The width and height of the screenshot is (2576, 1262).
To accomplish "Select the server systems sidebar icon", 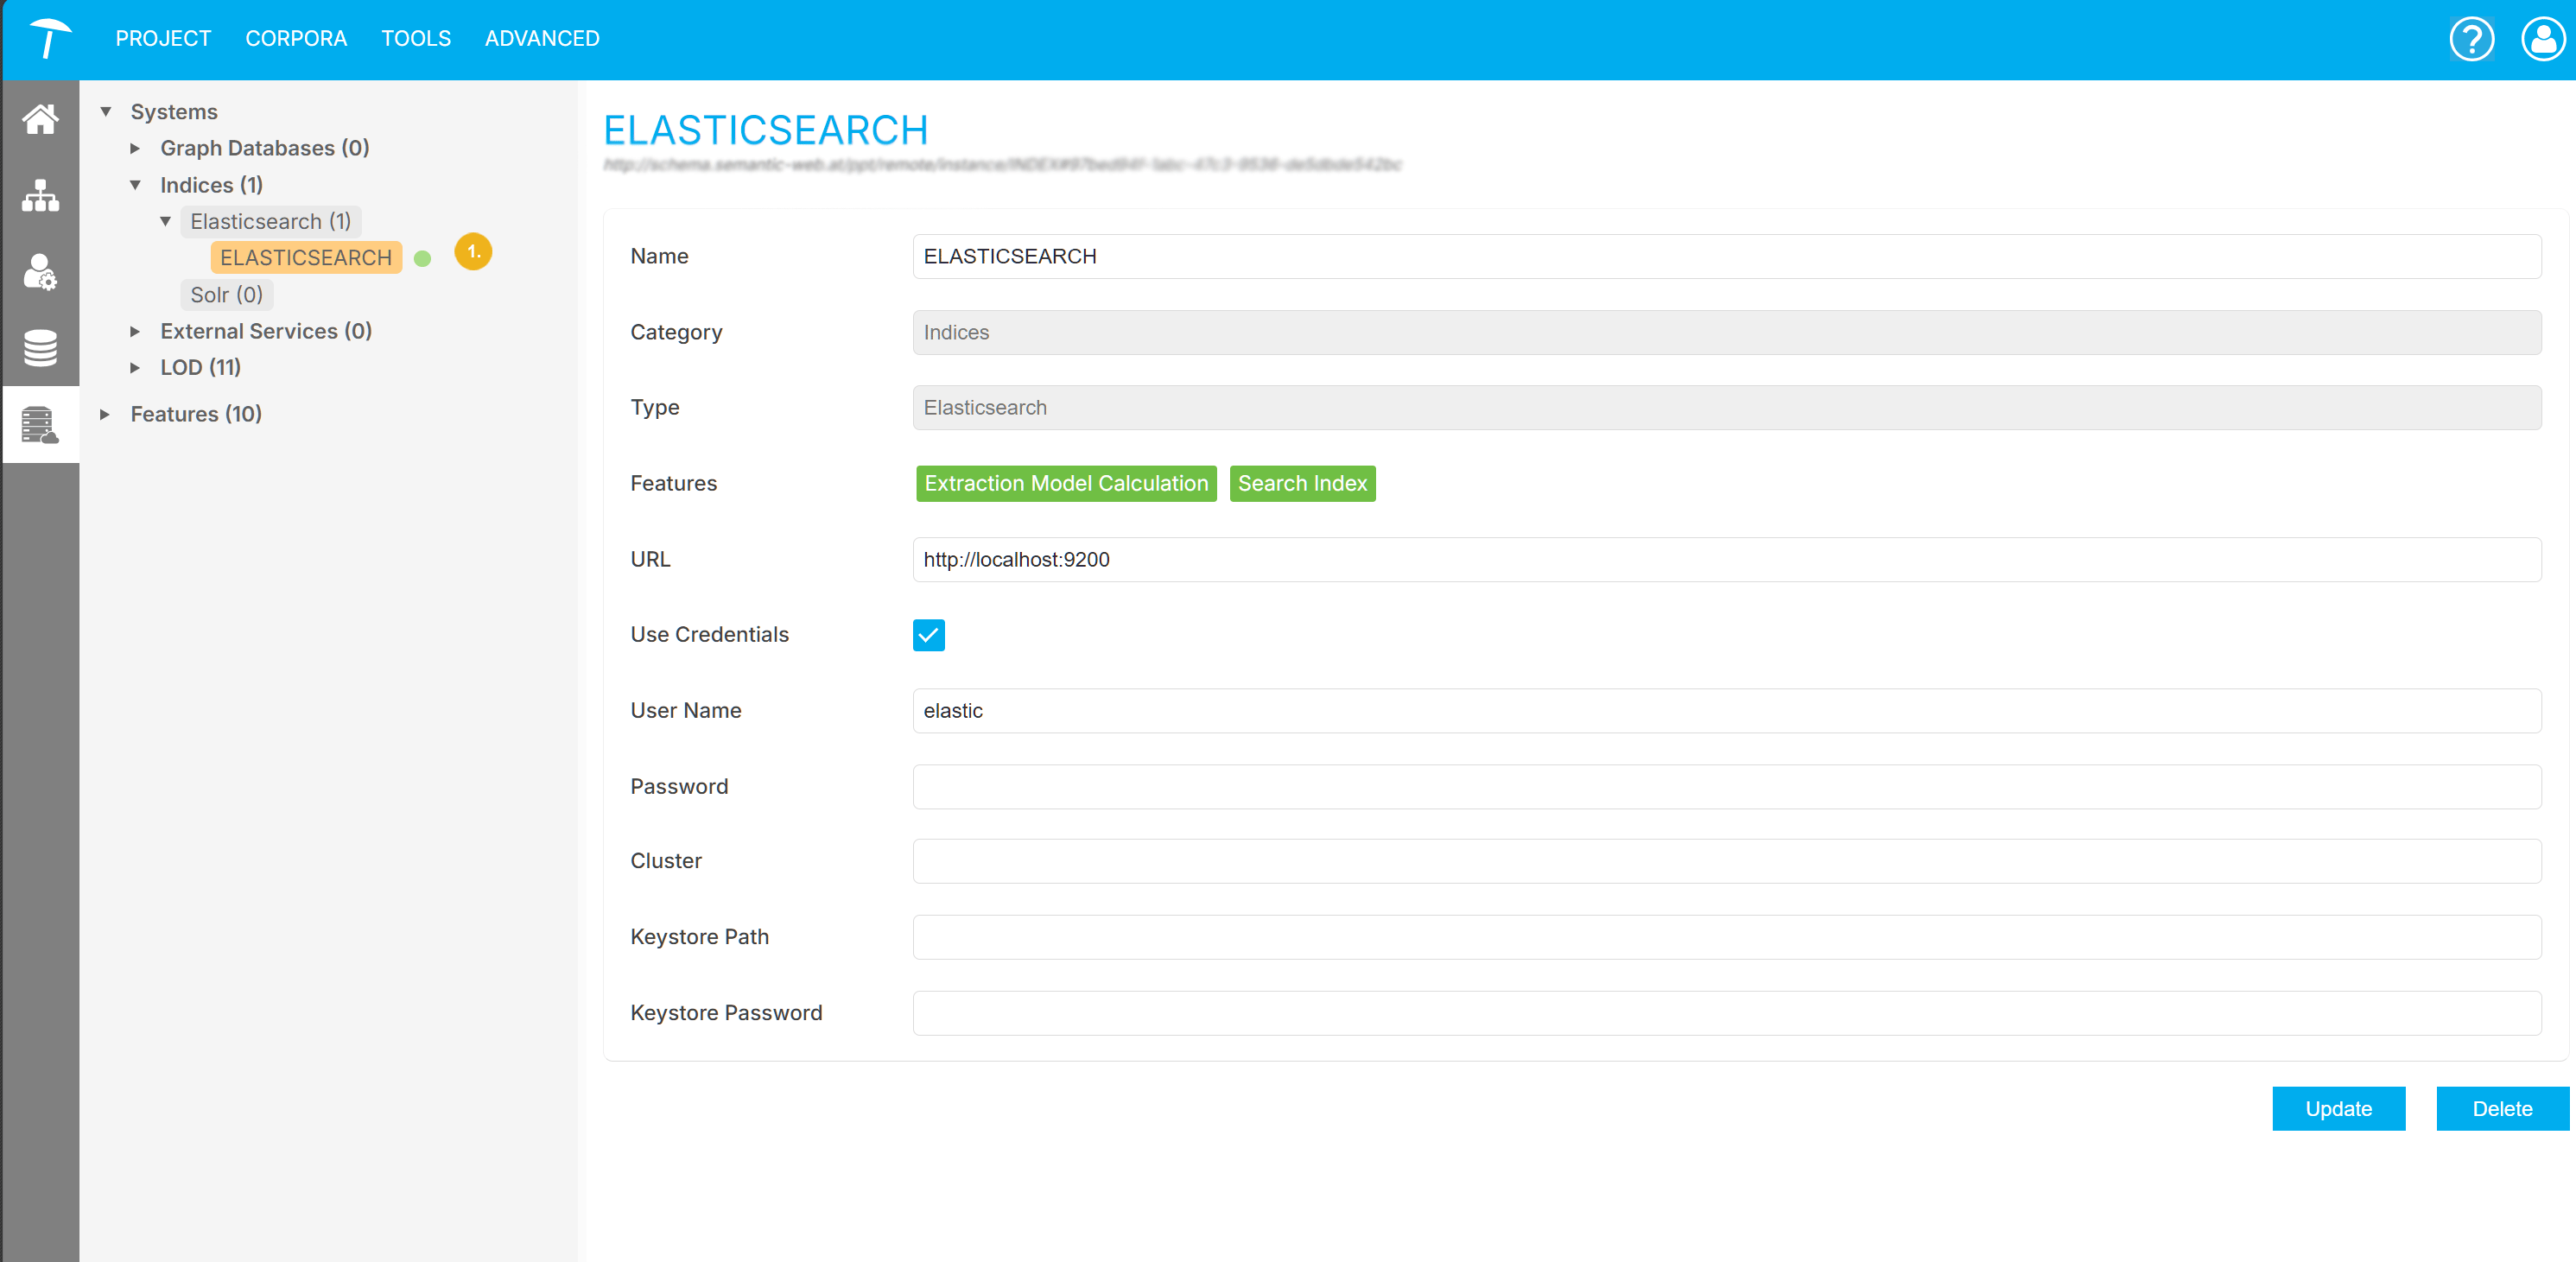I will (x=40, y=424).
